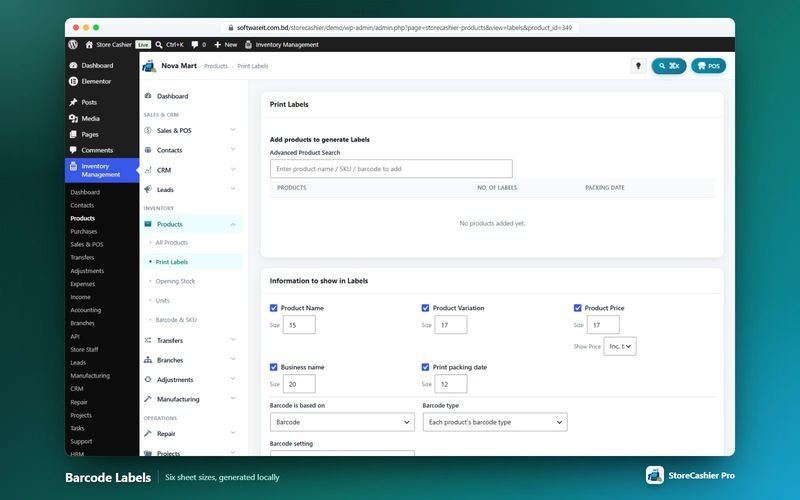Open the Barcode is based on dropdown
Viewport: 800px width, 500px height.
tap(342, 422)
